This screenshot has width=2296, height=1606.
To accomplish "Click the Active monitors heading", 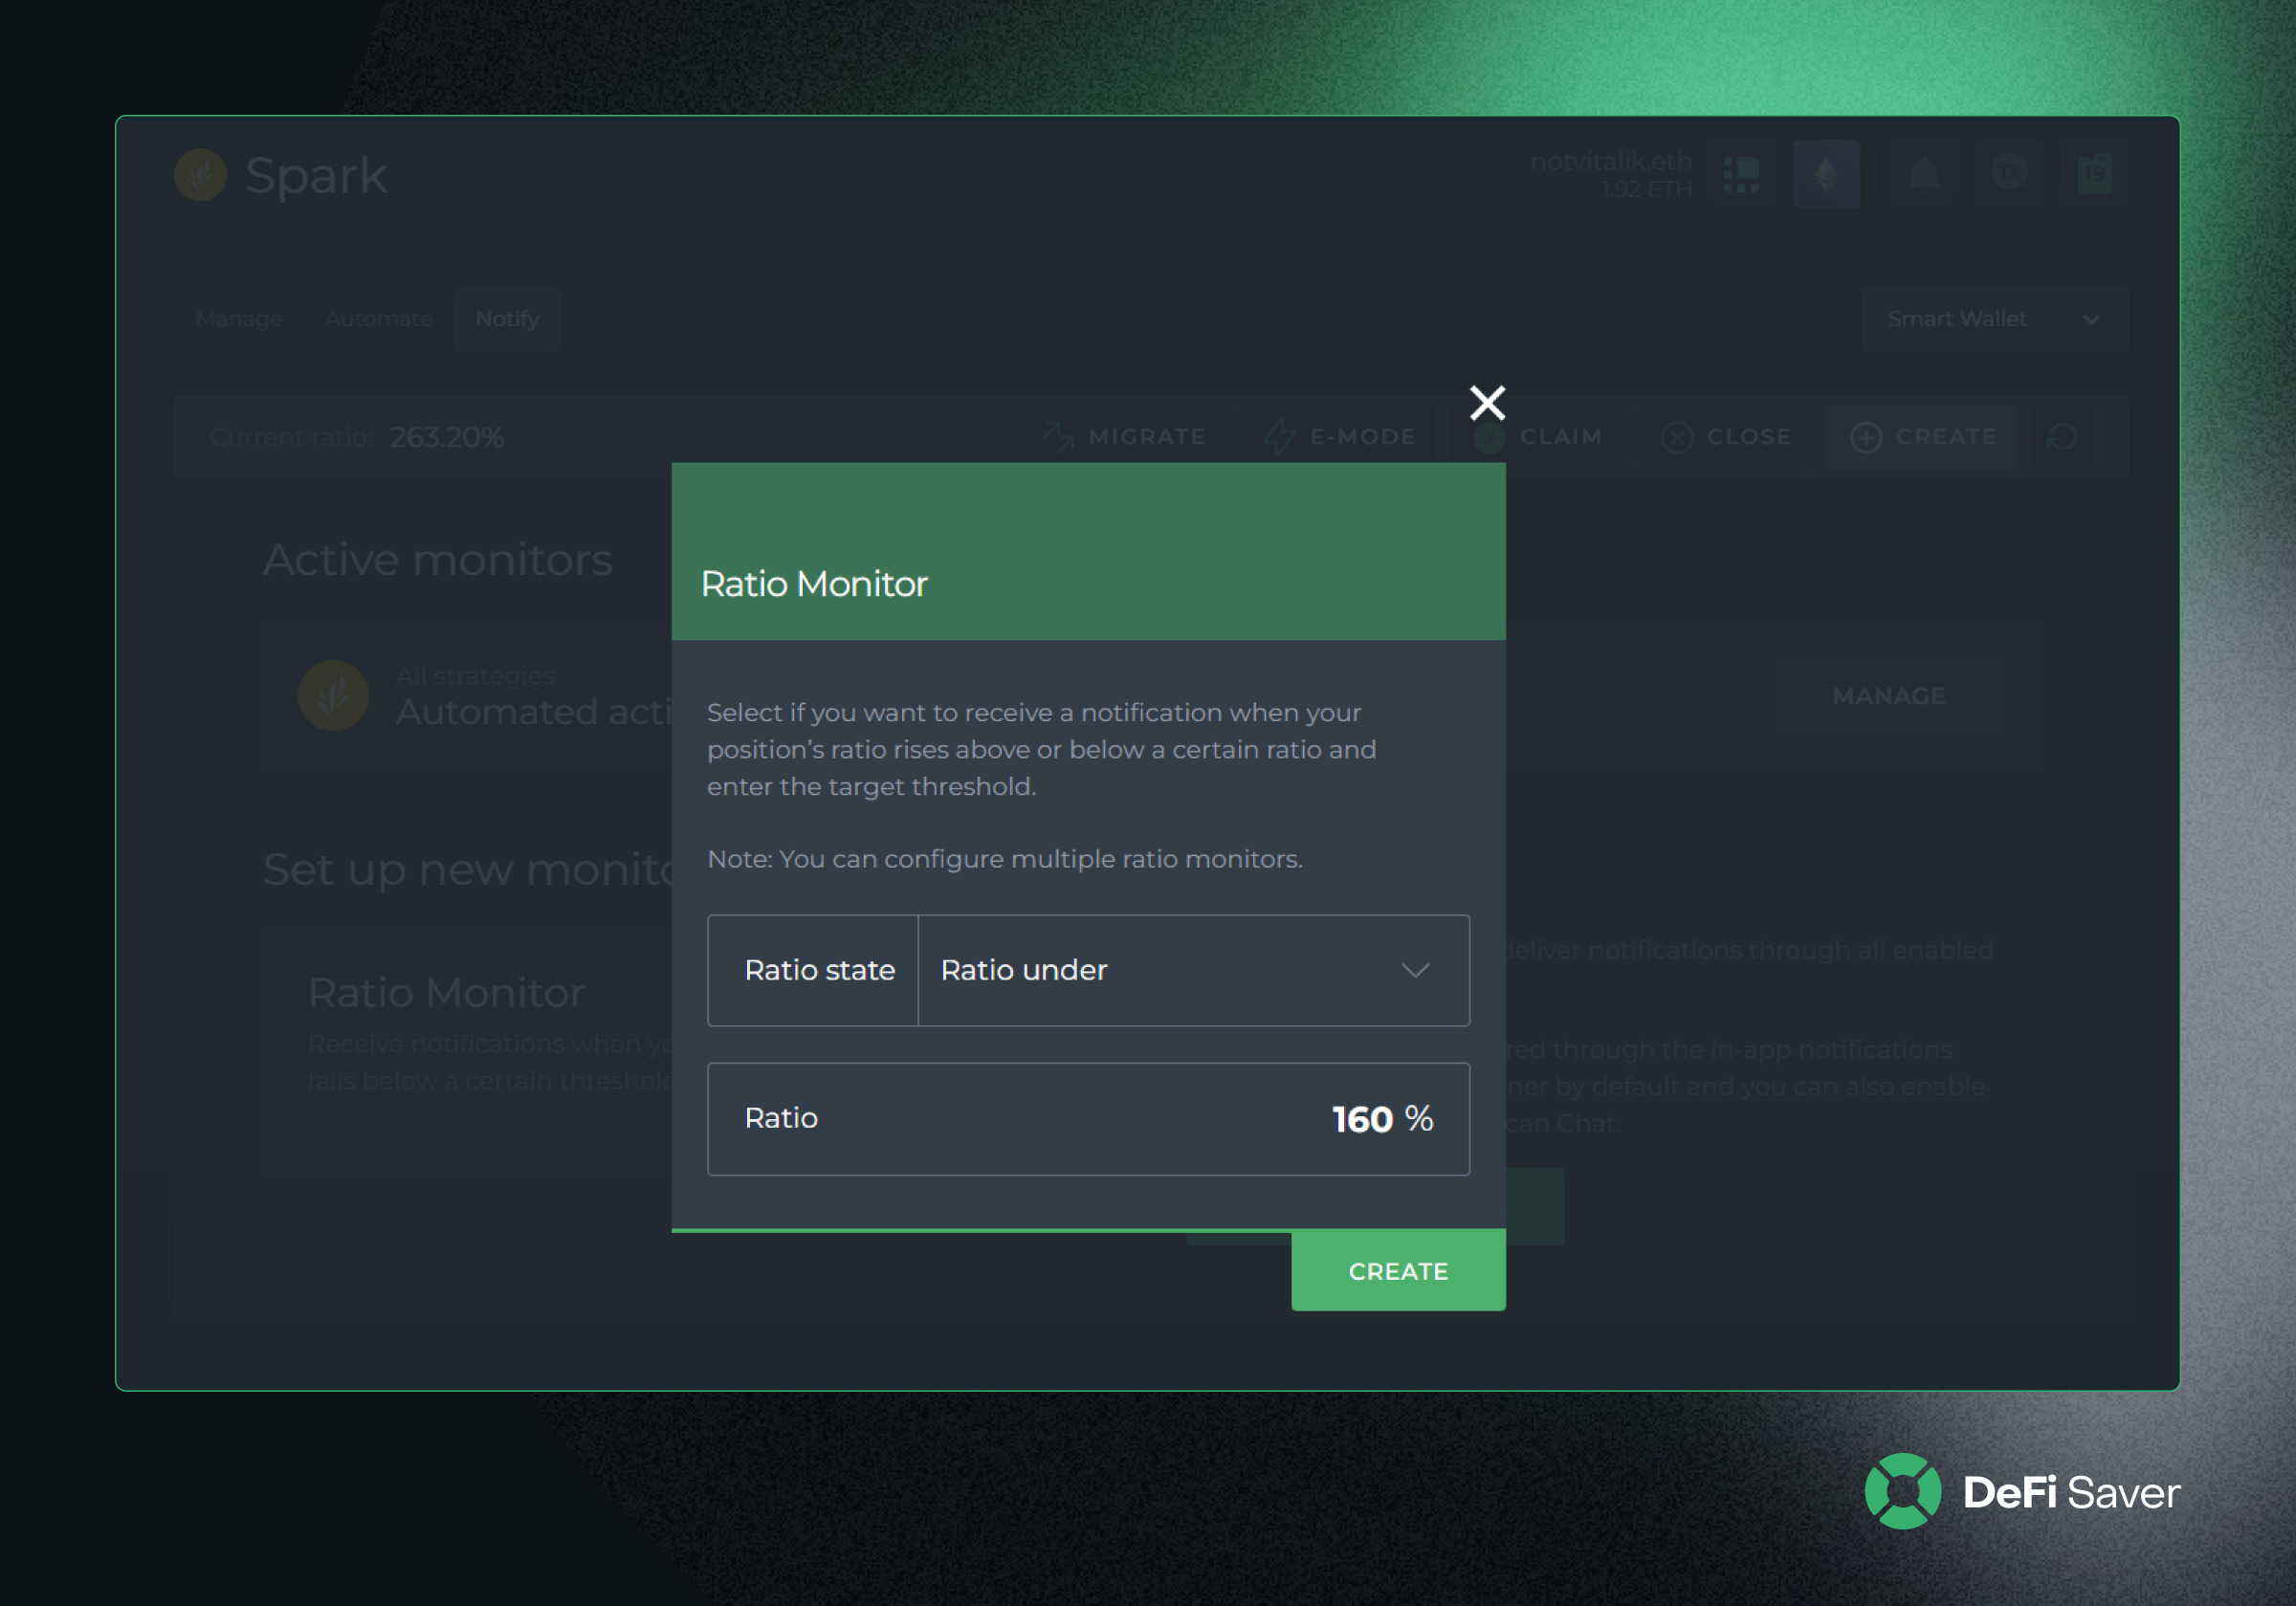I will [437, 560].
